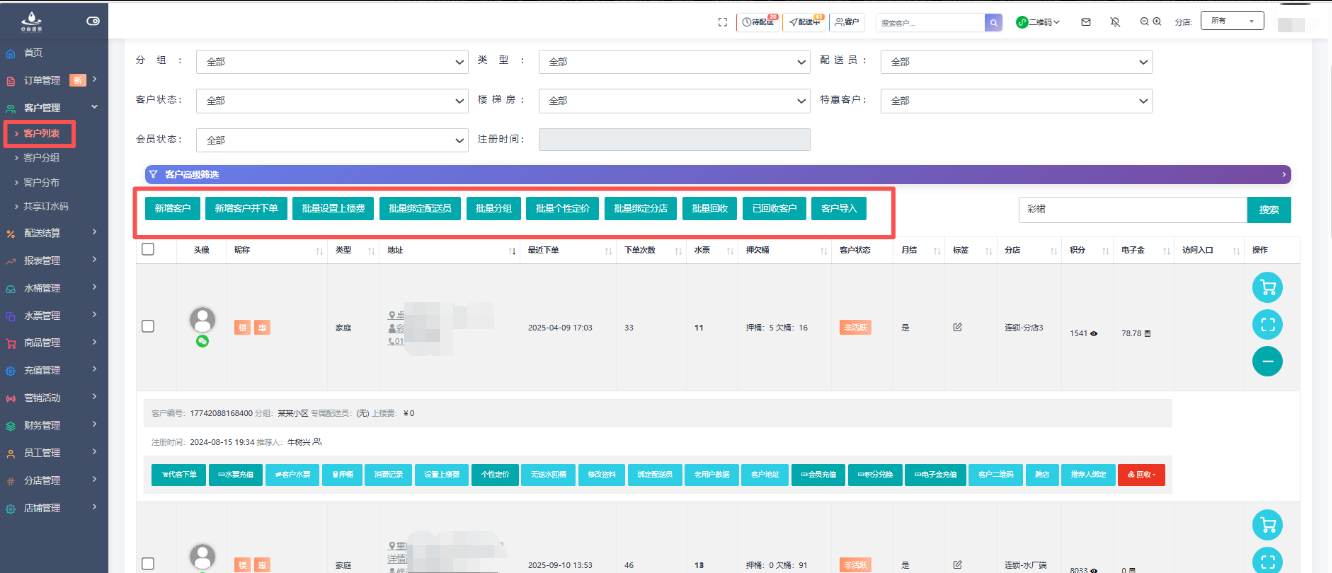Toggle the sidebar collapse switch at top left
This screenshot has height=573, width=1332.
pyautogui.click(x=93, y=21)
